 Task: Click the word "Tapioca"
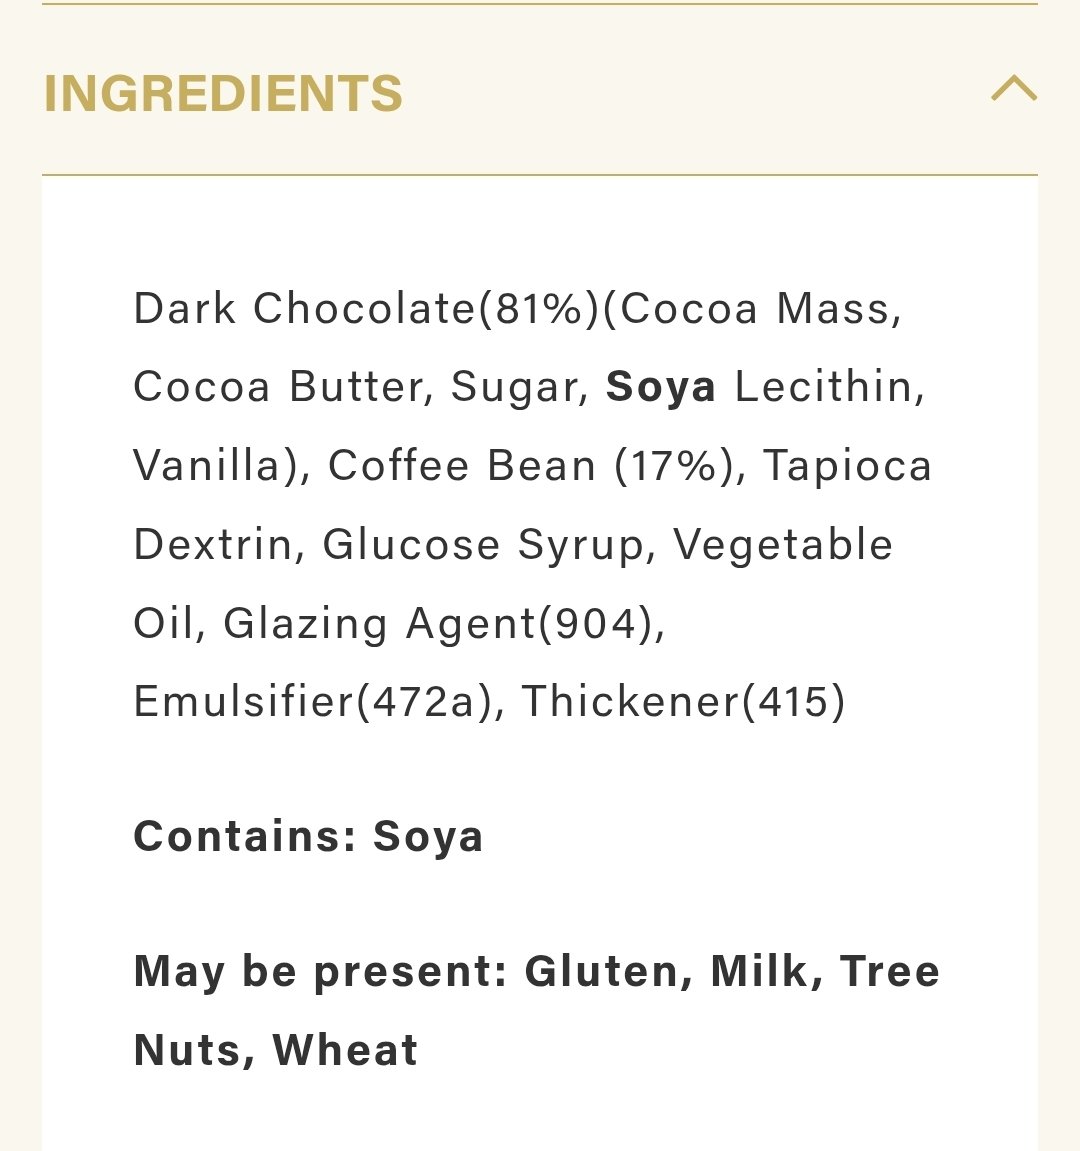click(x=847, y=466)
